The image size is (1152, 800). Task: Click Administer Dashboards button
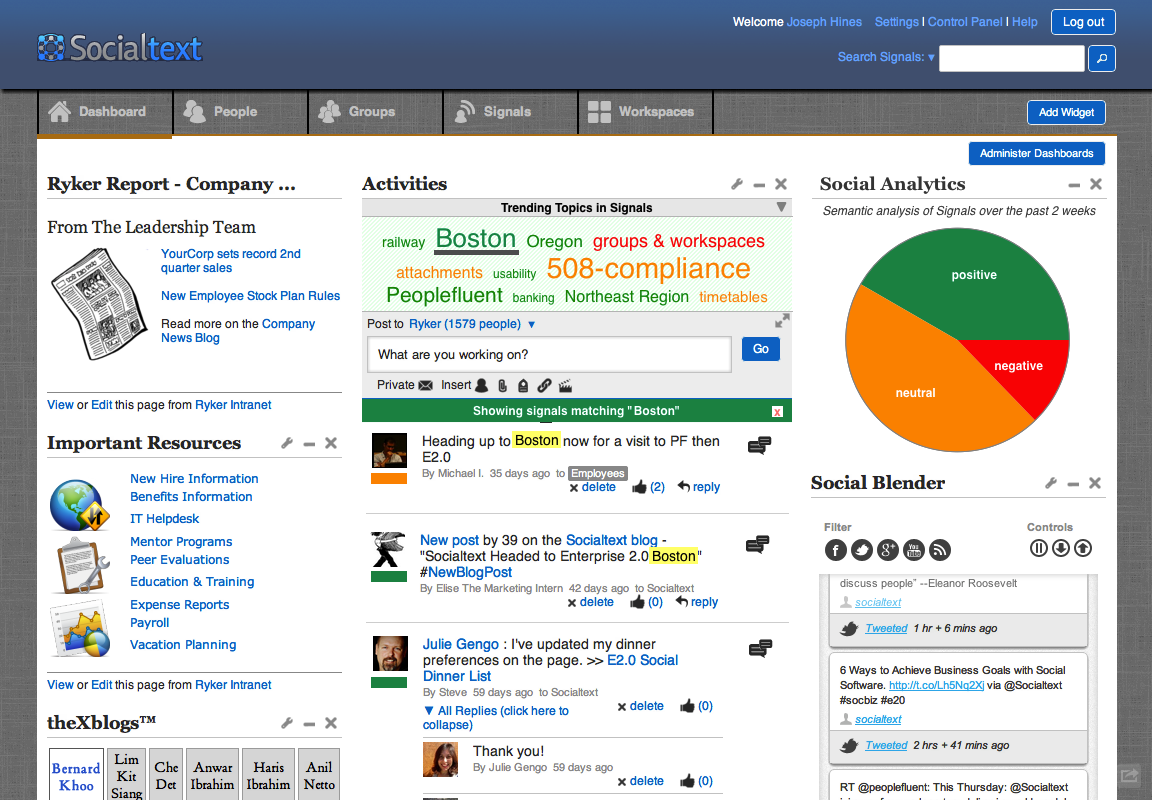click(x=1037, y=154)
